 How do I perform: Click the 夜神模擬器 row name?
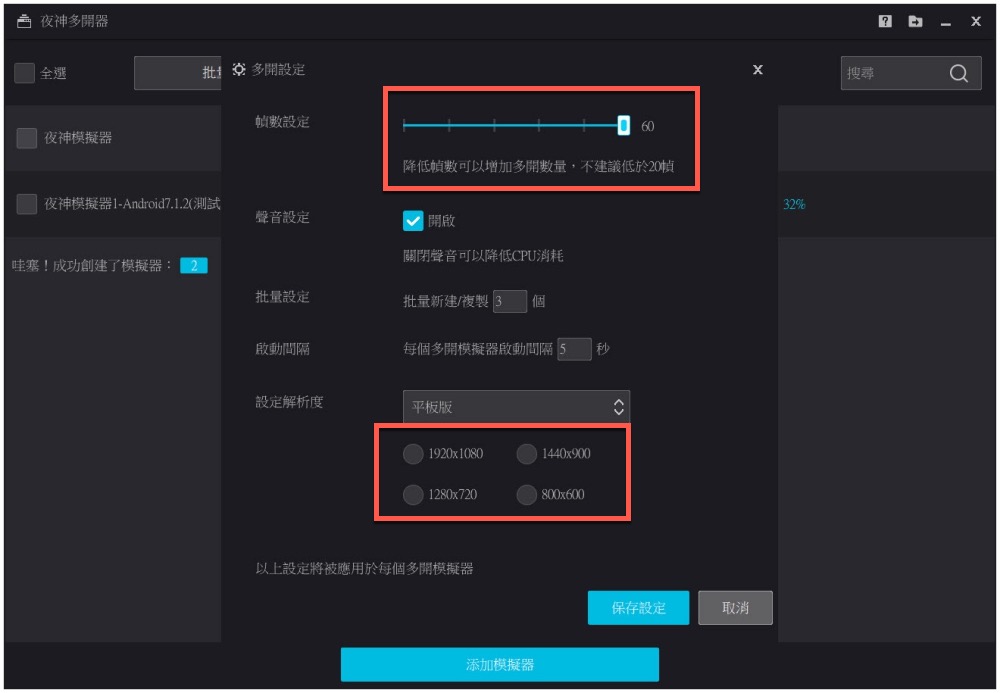coord(78,138)
